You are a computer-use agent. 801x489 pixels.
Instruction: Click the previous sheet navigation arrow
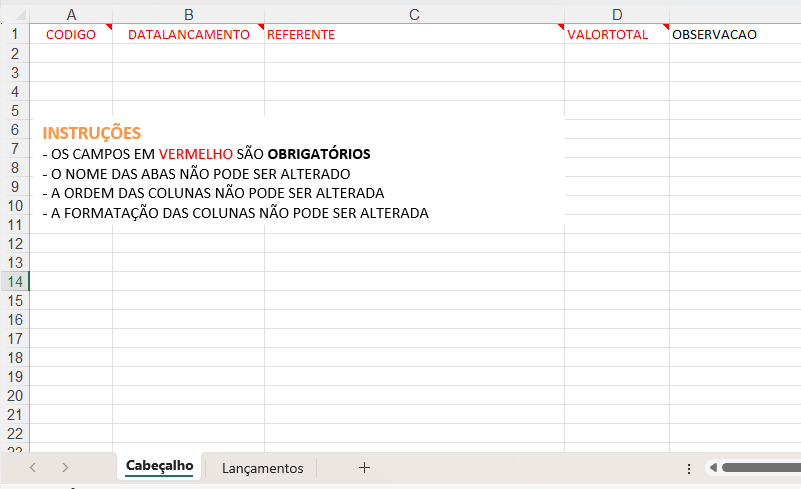click(33, 467)
